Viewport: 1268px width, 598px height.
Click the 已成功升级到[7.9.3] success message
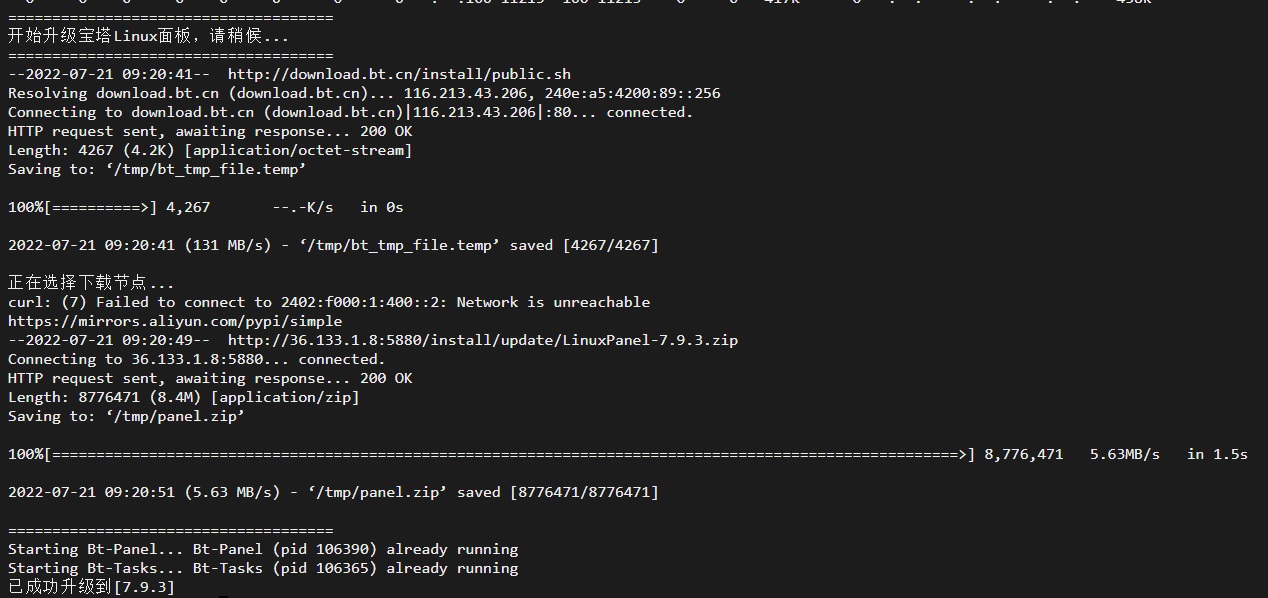click(91, 587)
